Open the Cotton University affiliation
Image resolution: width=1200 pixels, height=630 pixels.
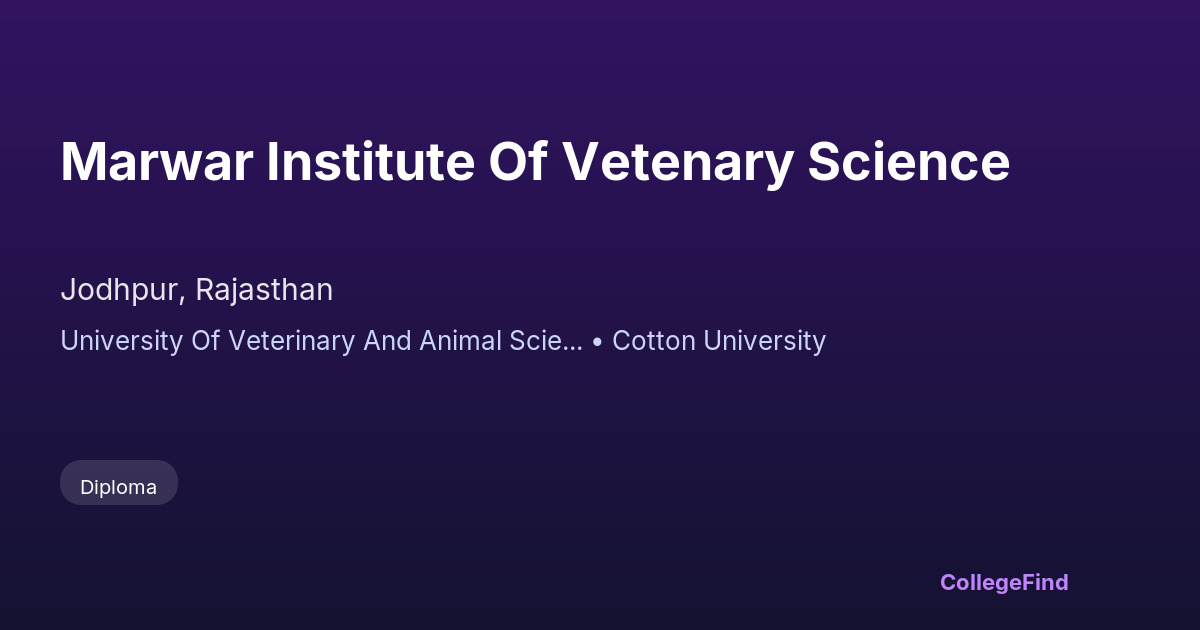(x=719, y=341)
